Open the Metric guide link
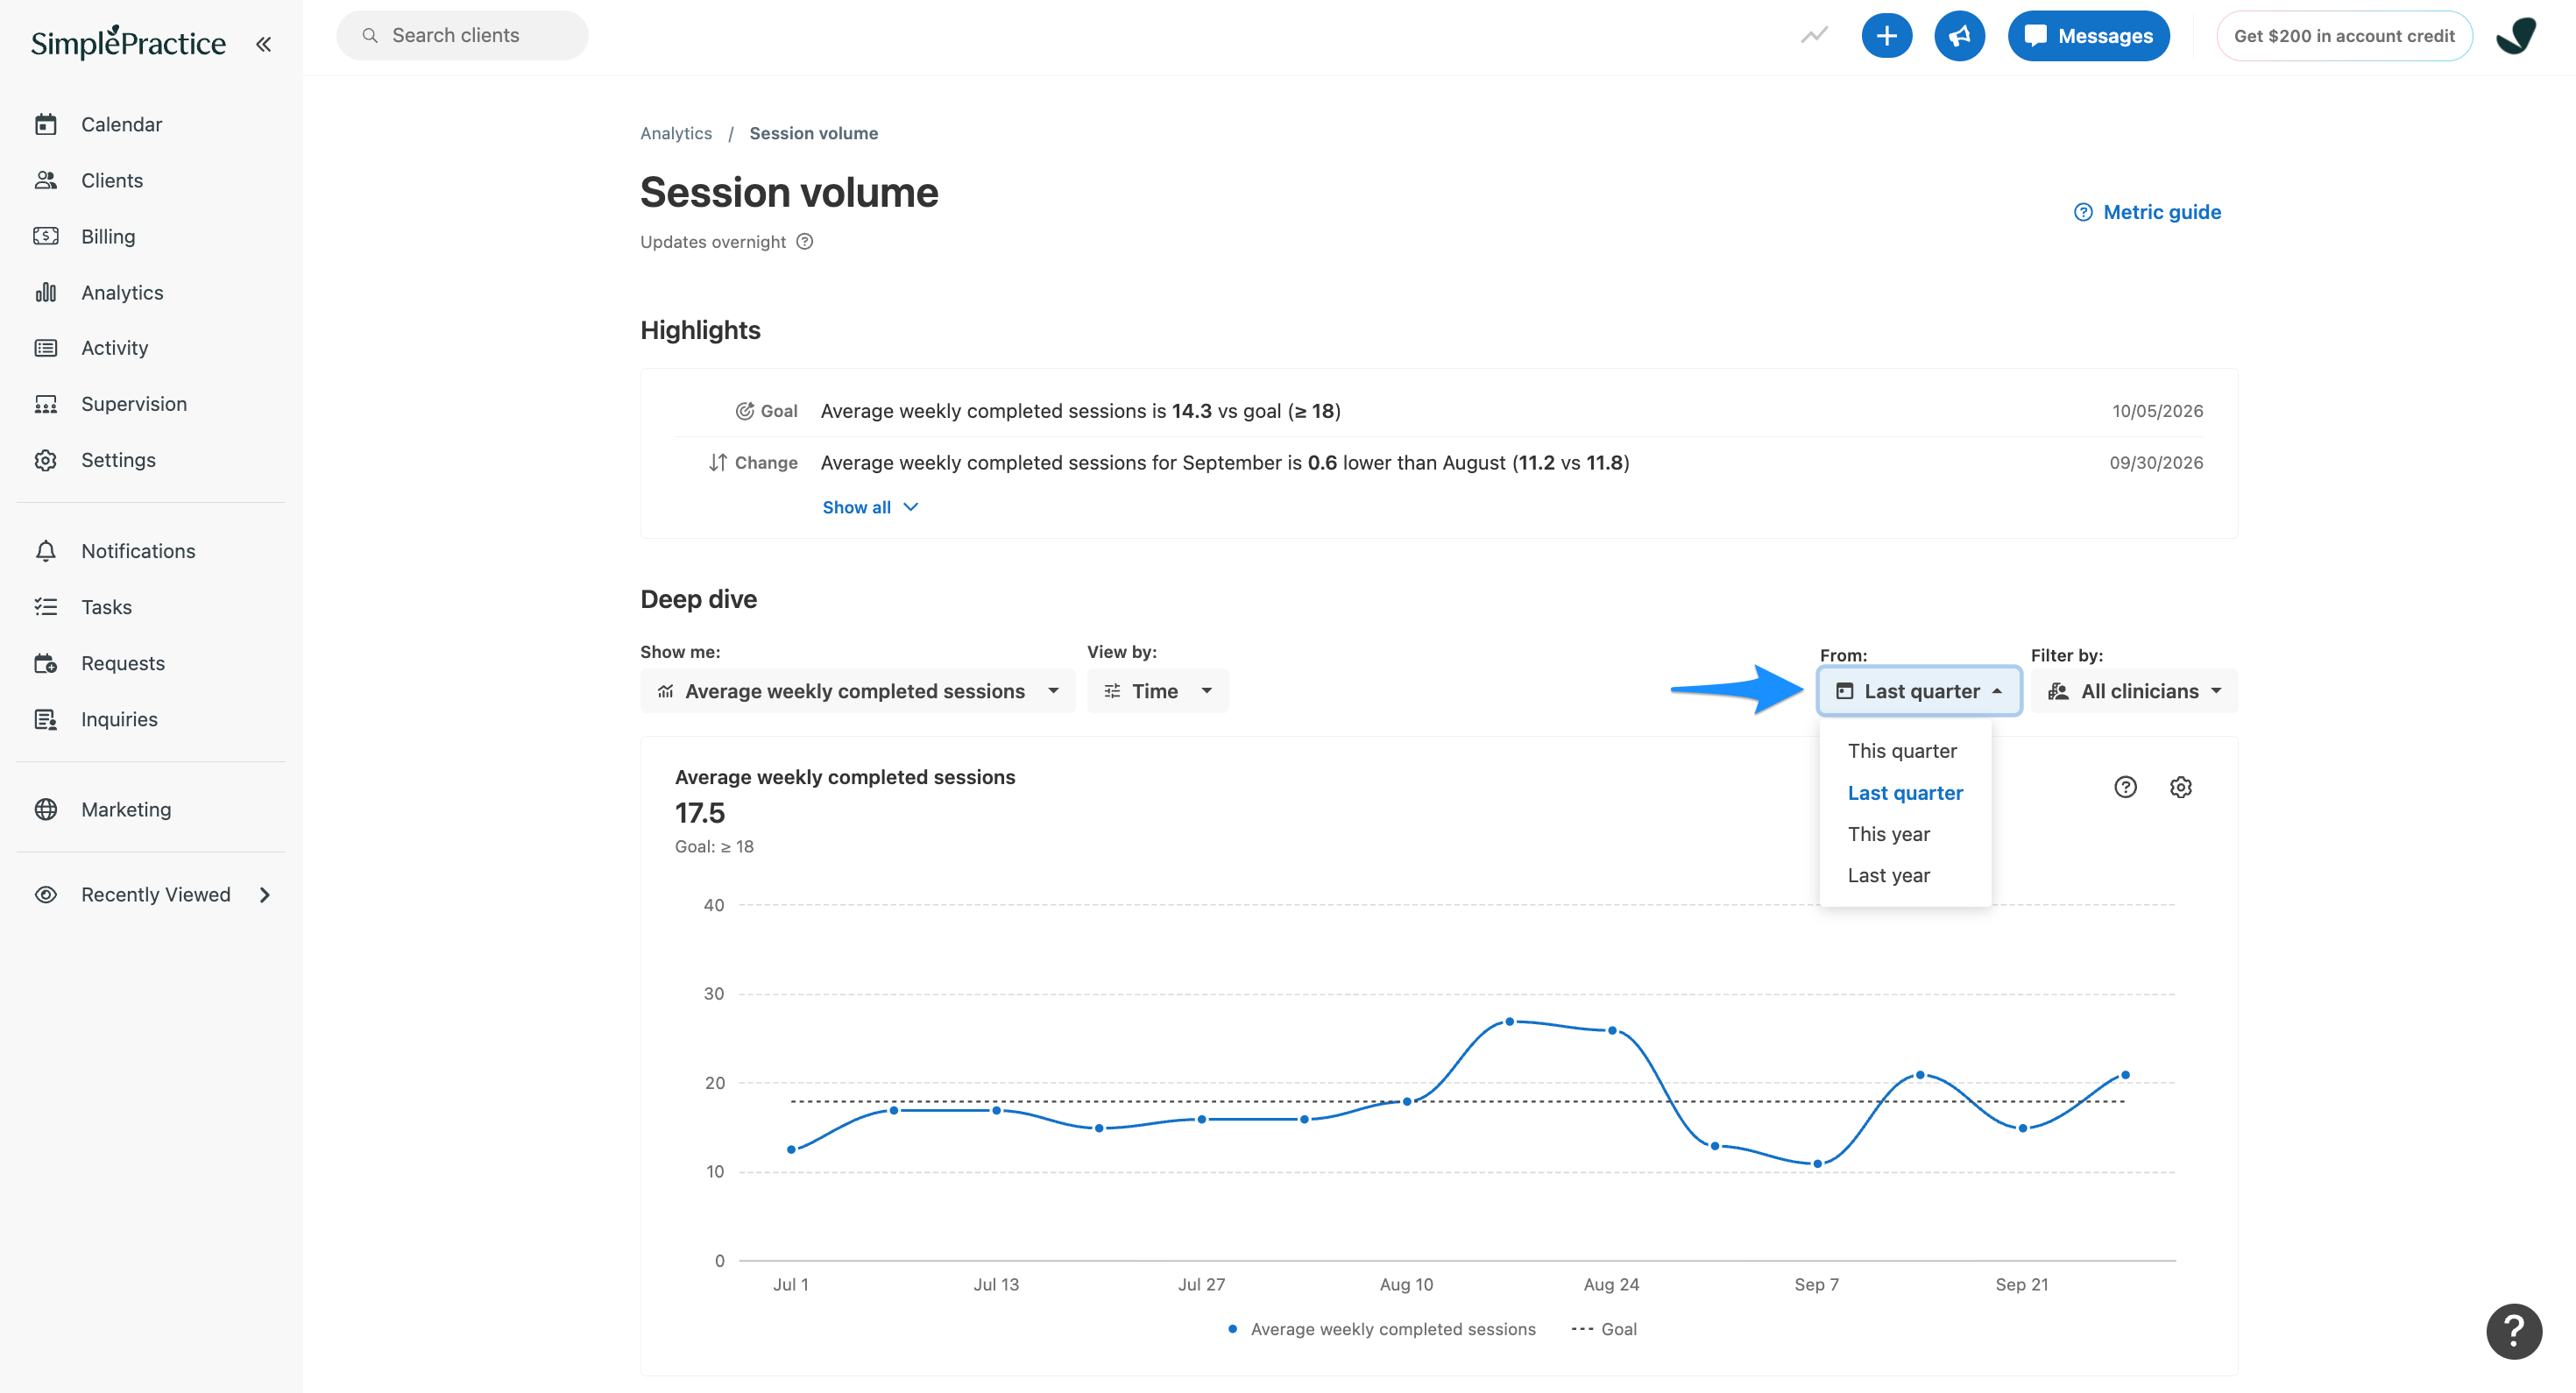 [x=2147, y=212]
